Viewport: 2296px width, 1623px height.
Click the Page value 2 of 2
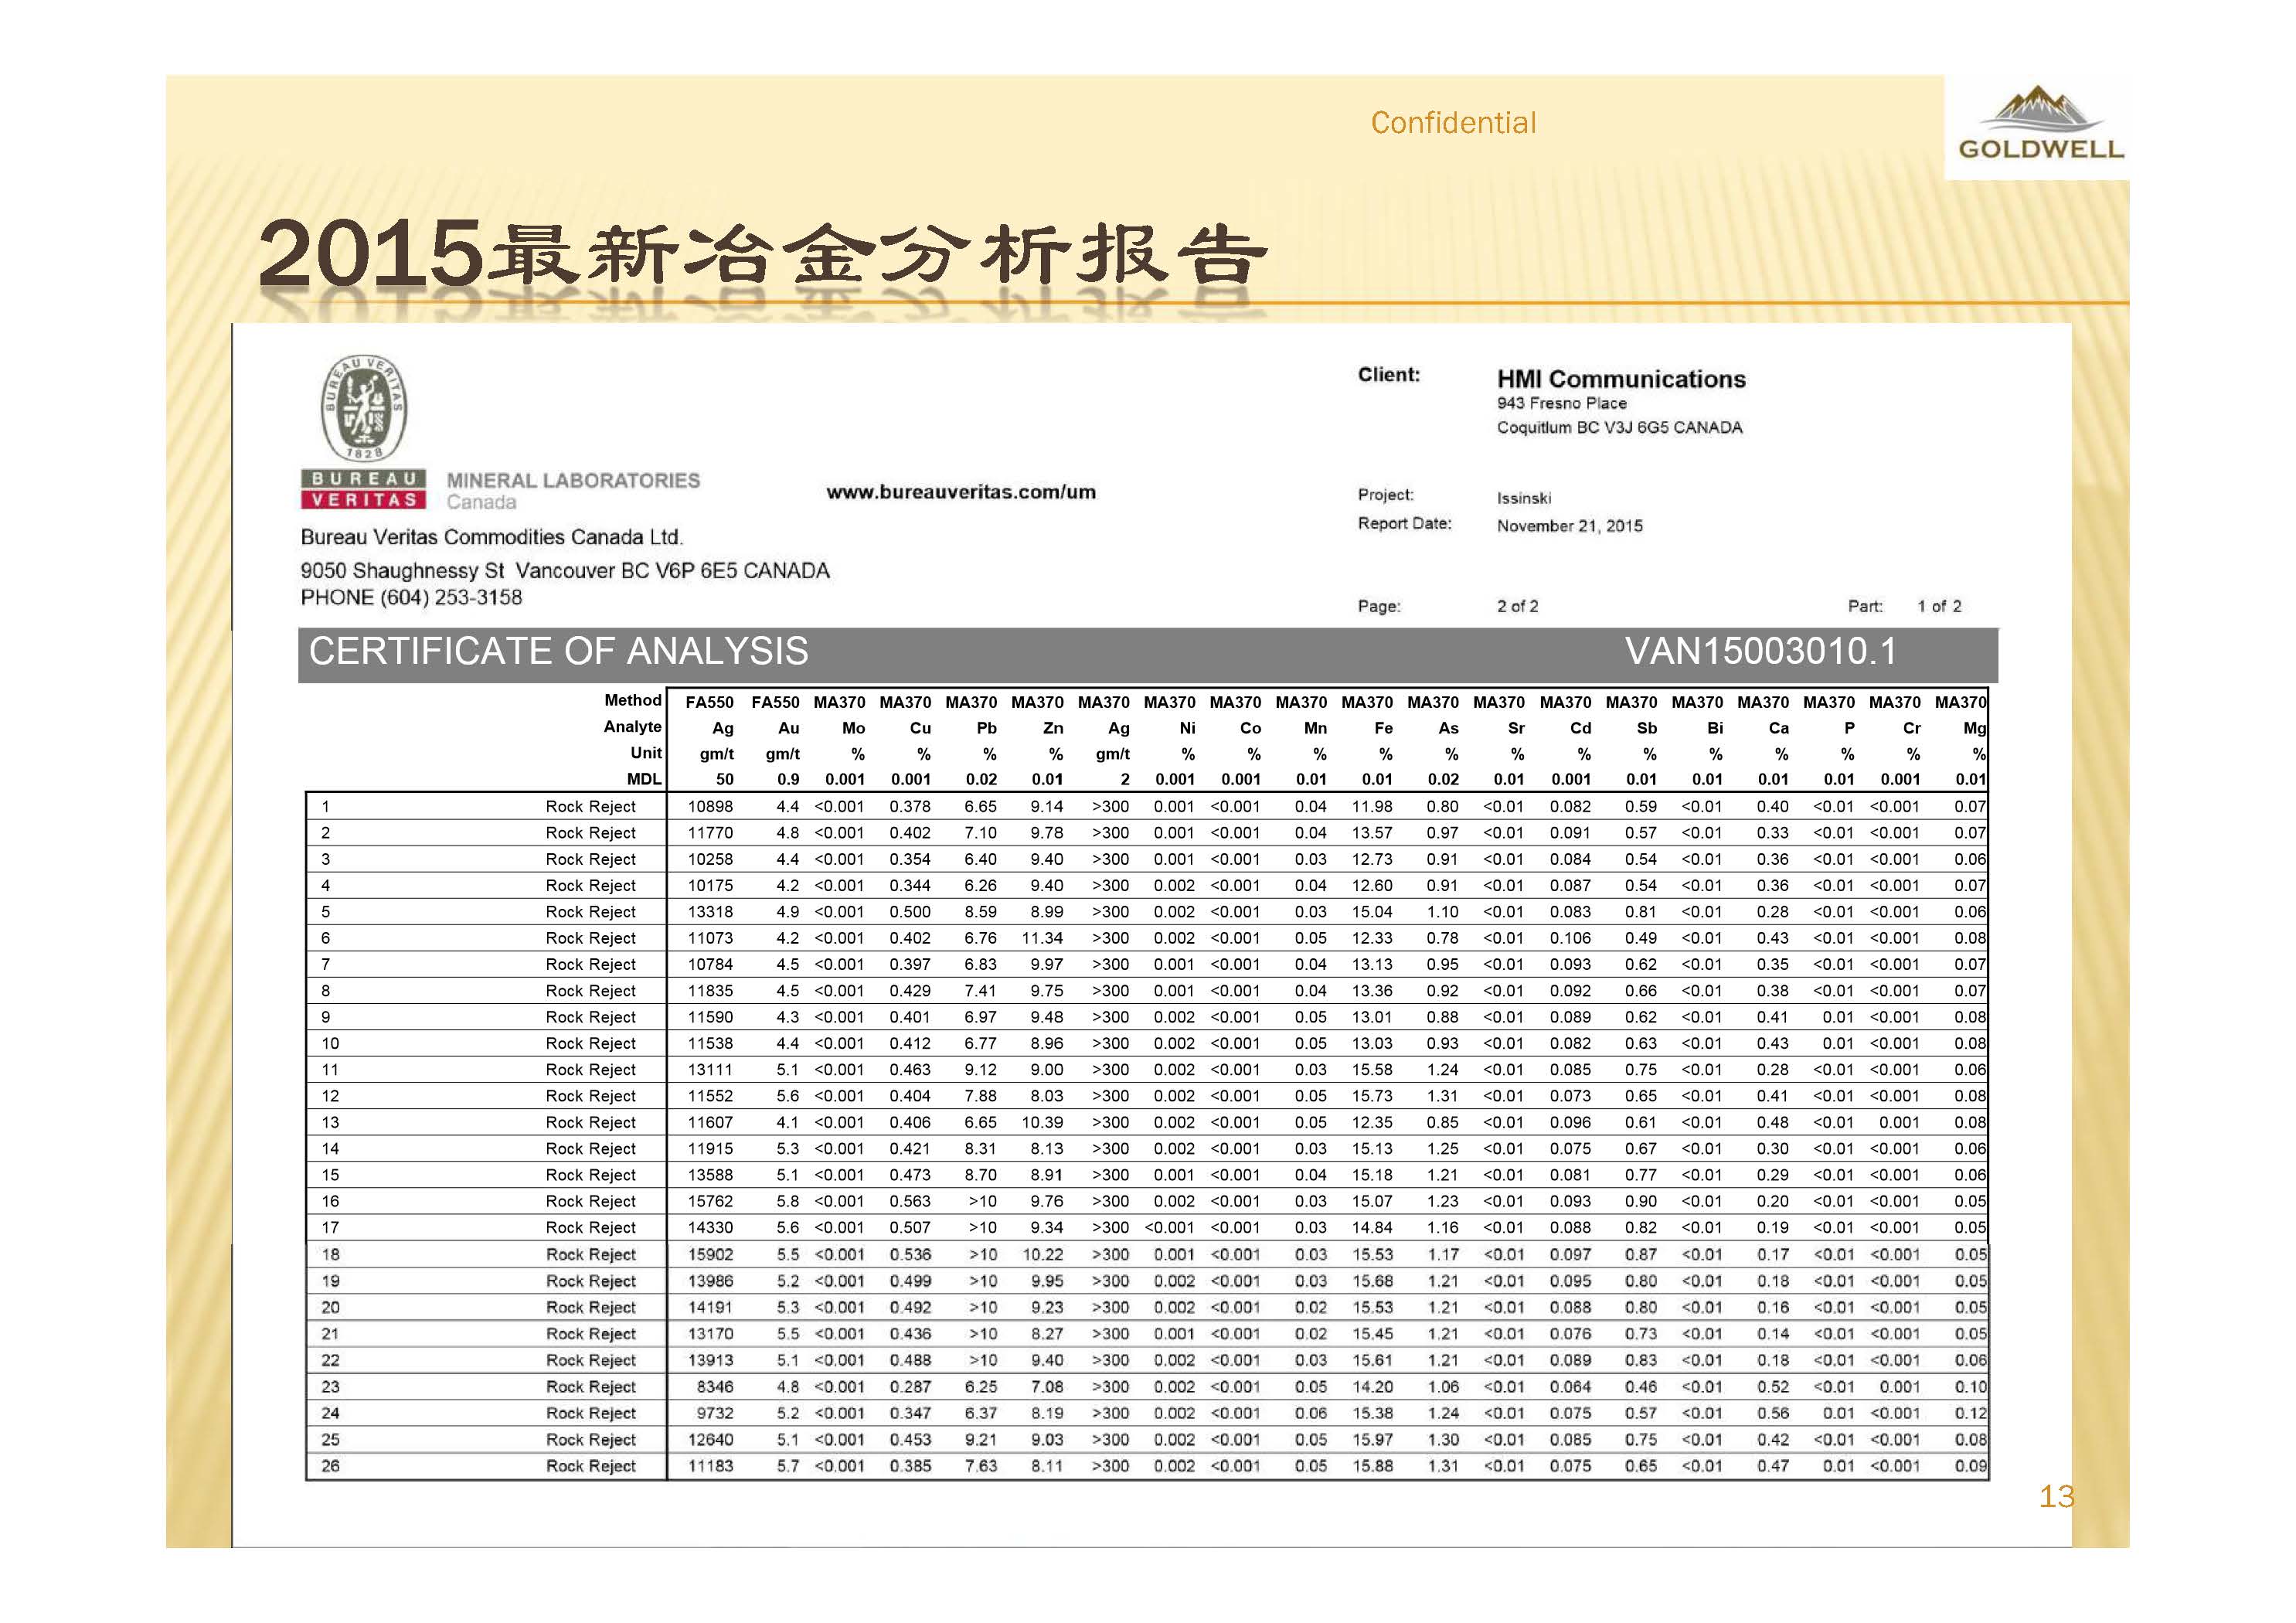[1517, 607]
